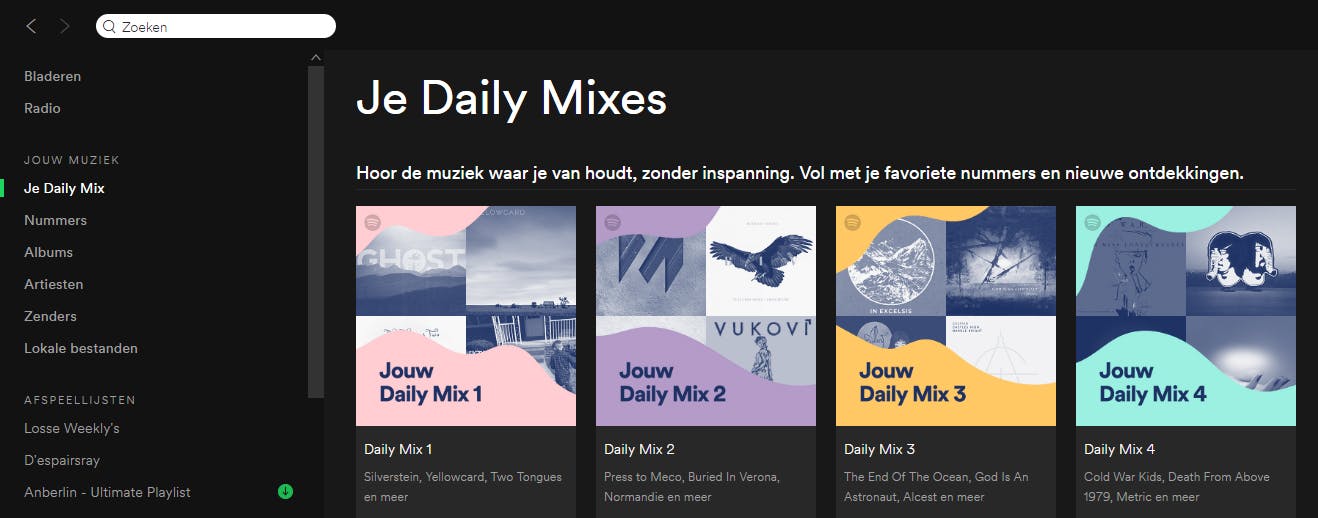The image size is (1318, 518).
Task: Click the Spotify logo on Daily Mix 4 cover
Action: click(x=1092, y=222)
